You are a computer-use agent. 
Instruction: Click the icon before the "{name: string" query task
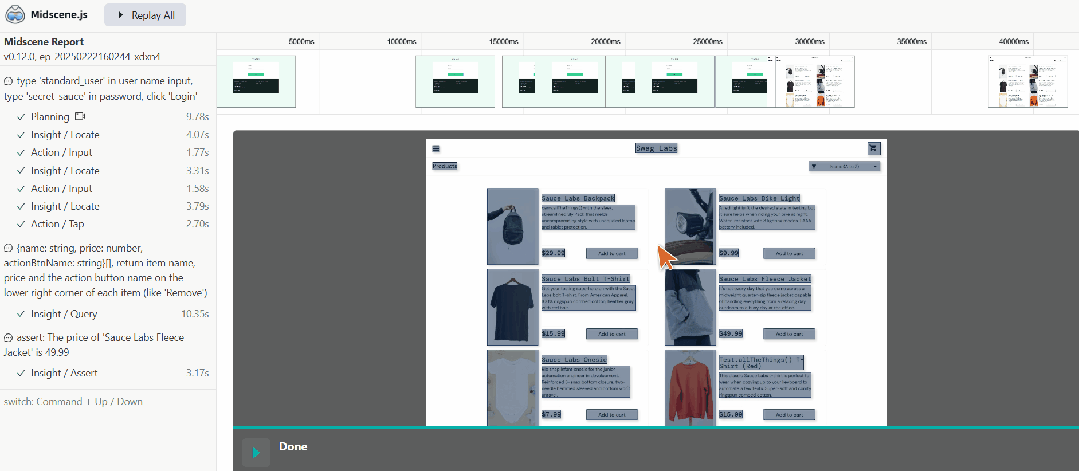(8, 248)
